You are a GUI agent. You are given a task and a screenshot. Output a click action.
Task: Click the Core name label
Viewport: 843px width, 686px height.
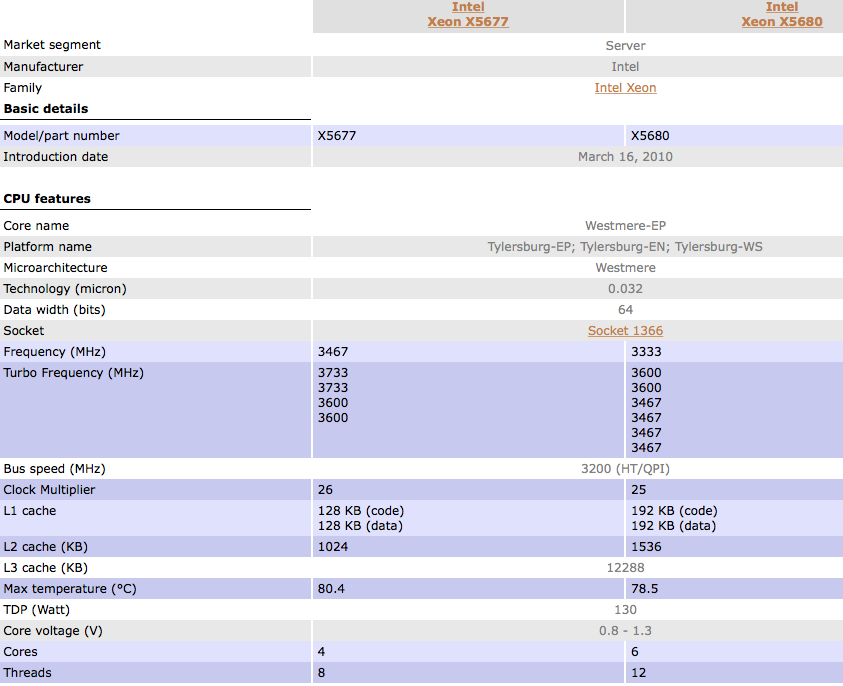tap(36, 226)
